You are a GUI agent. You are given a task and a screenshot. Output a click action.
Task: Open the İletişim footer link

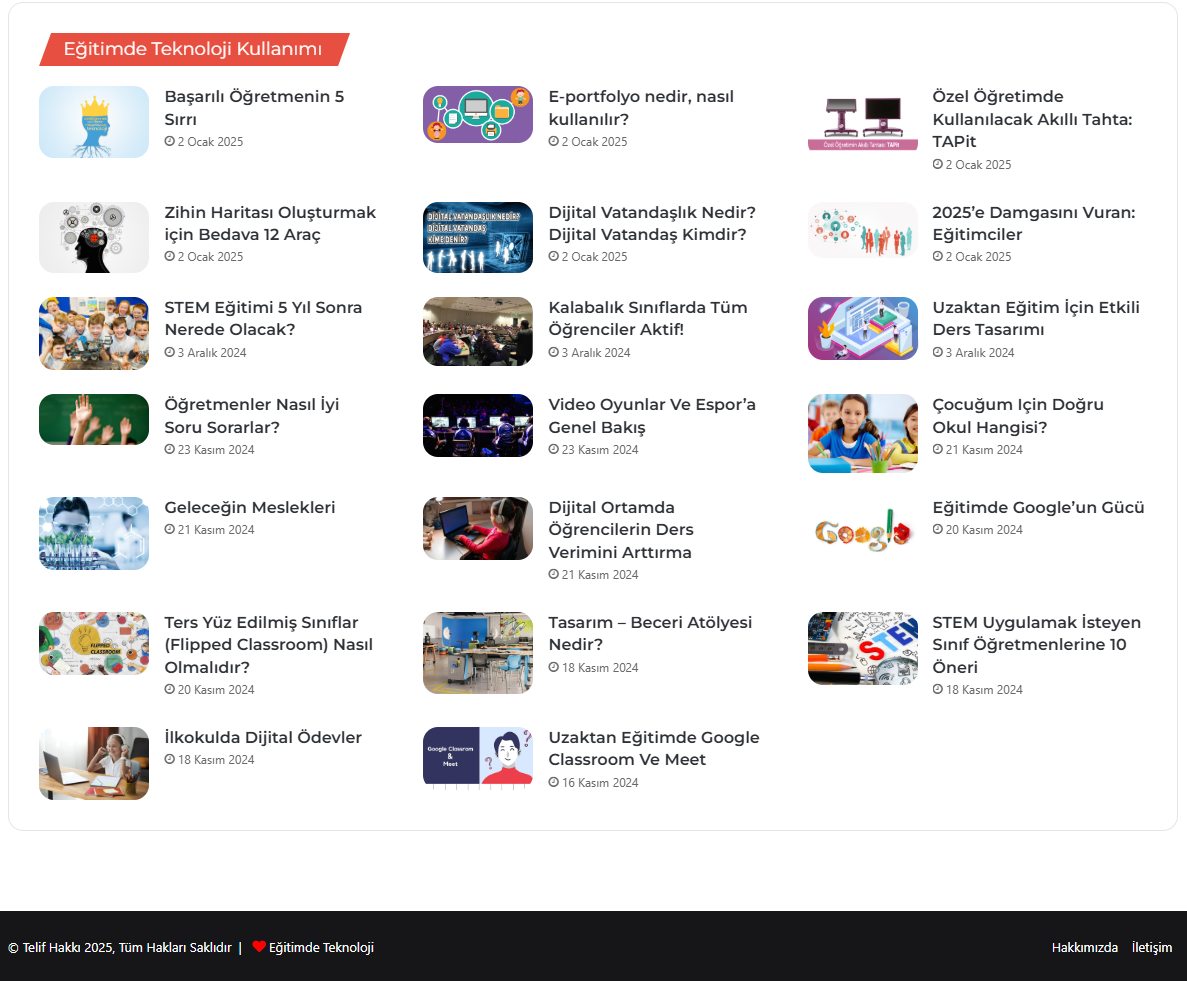(1151, 948)
